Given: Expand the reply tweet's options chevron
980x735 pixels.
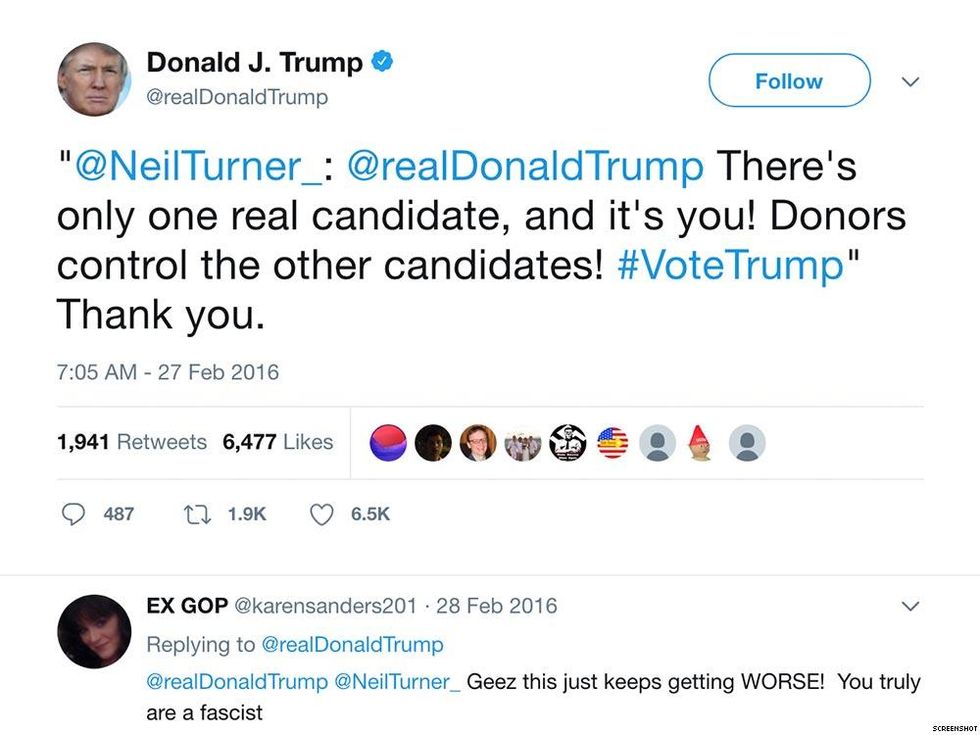Looking at the screenshot, I should pyautogui.click(x=910, y=605).
